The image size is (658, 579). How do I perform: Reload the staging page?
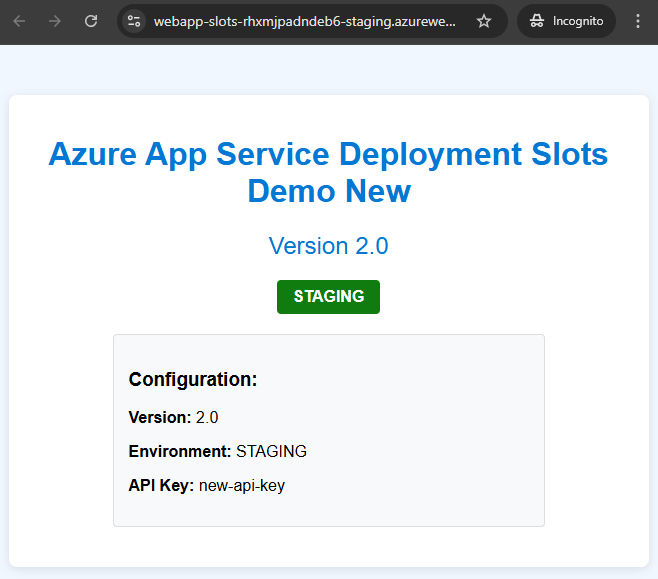coord(91,21)
